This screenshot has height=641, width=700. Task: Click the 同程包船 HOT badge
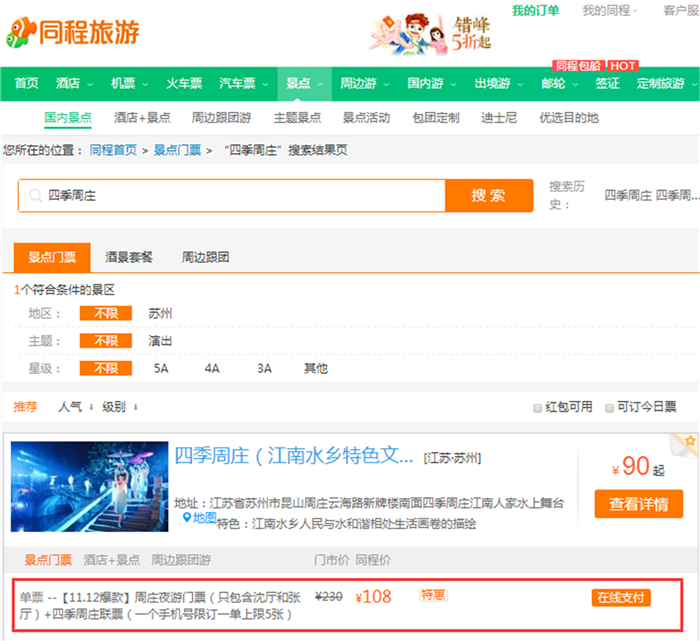click(595, 66)
